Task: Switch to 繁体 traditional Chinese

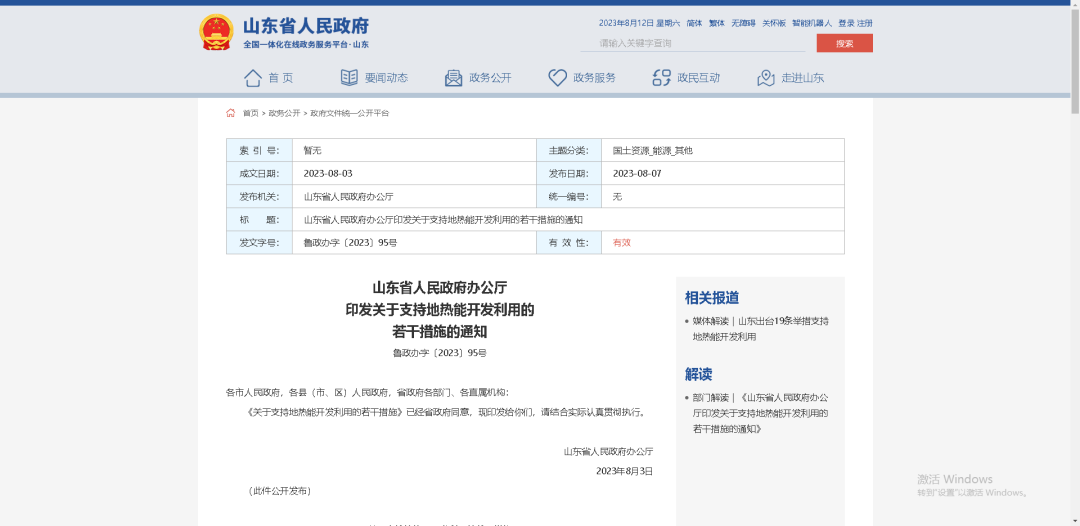Action: 717,23
